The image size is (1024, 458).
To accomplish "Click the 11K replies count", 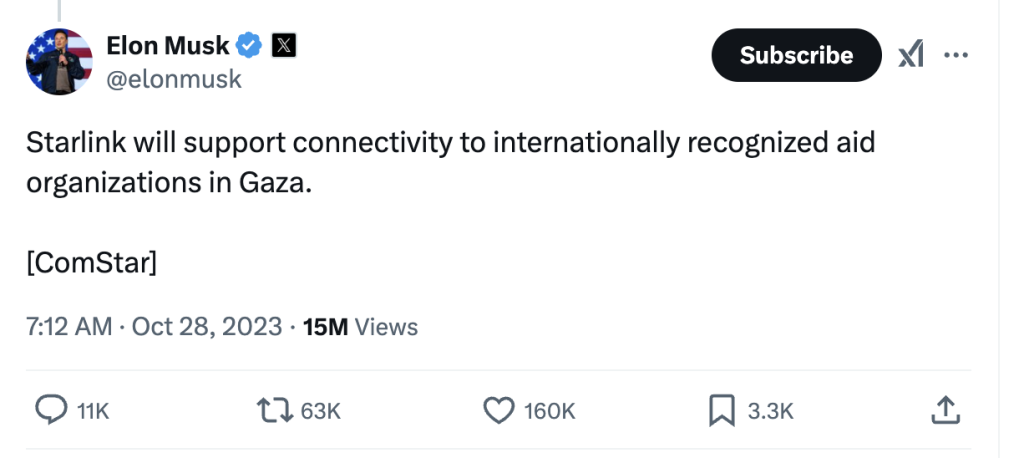I will coord(93,410).
